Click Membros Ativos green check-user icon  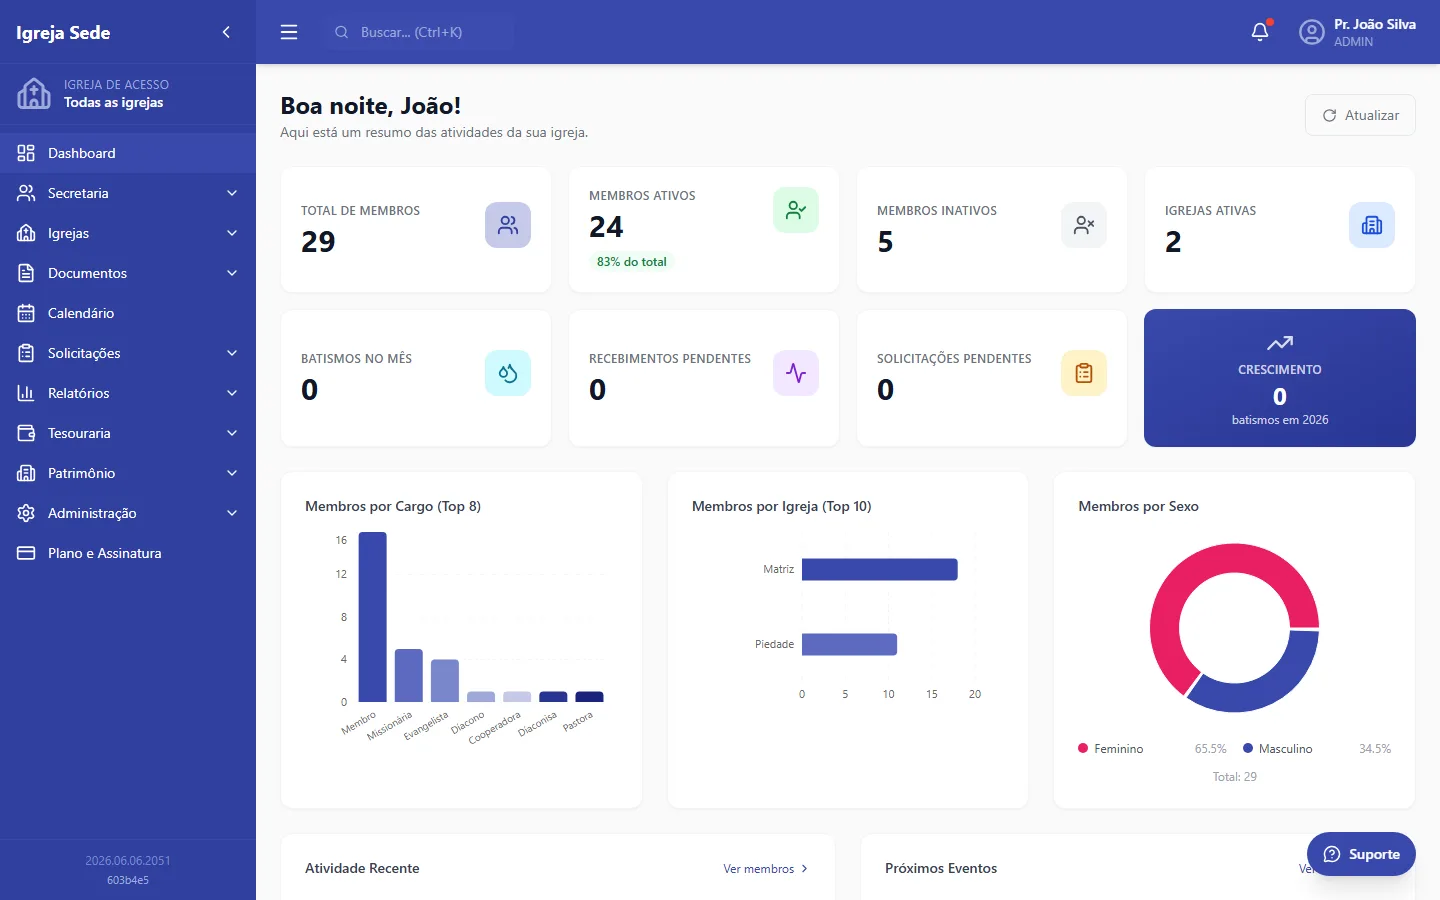(796, 210)
